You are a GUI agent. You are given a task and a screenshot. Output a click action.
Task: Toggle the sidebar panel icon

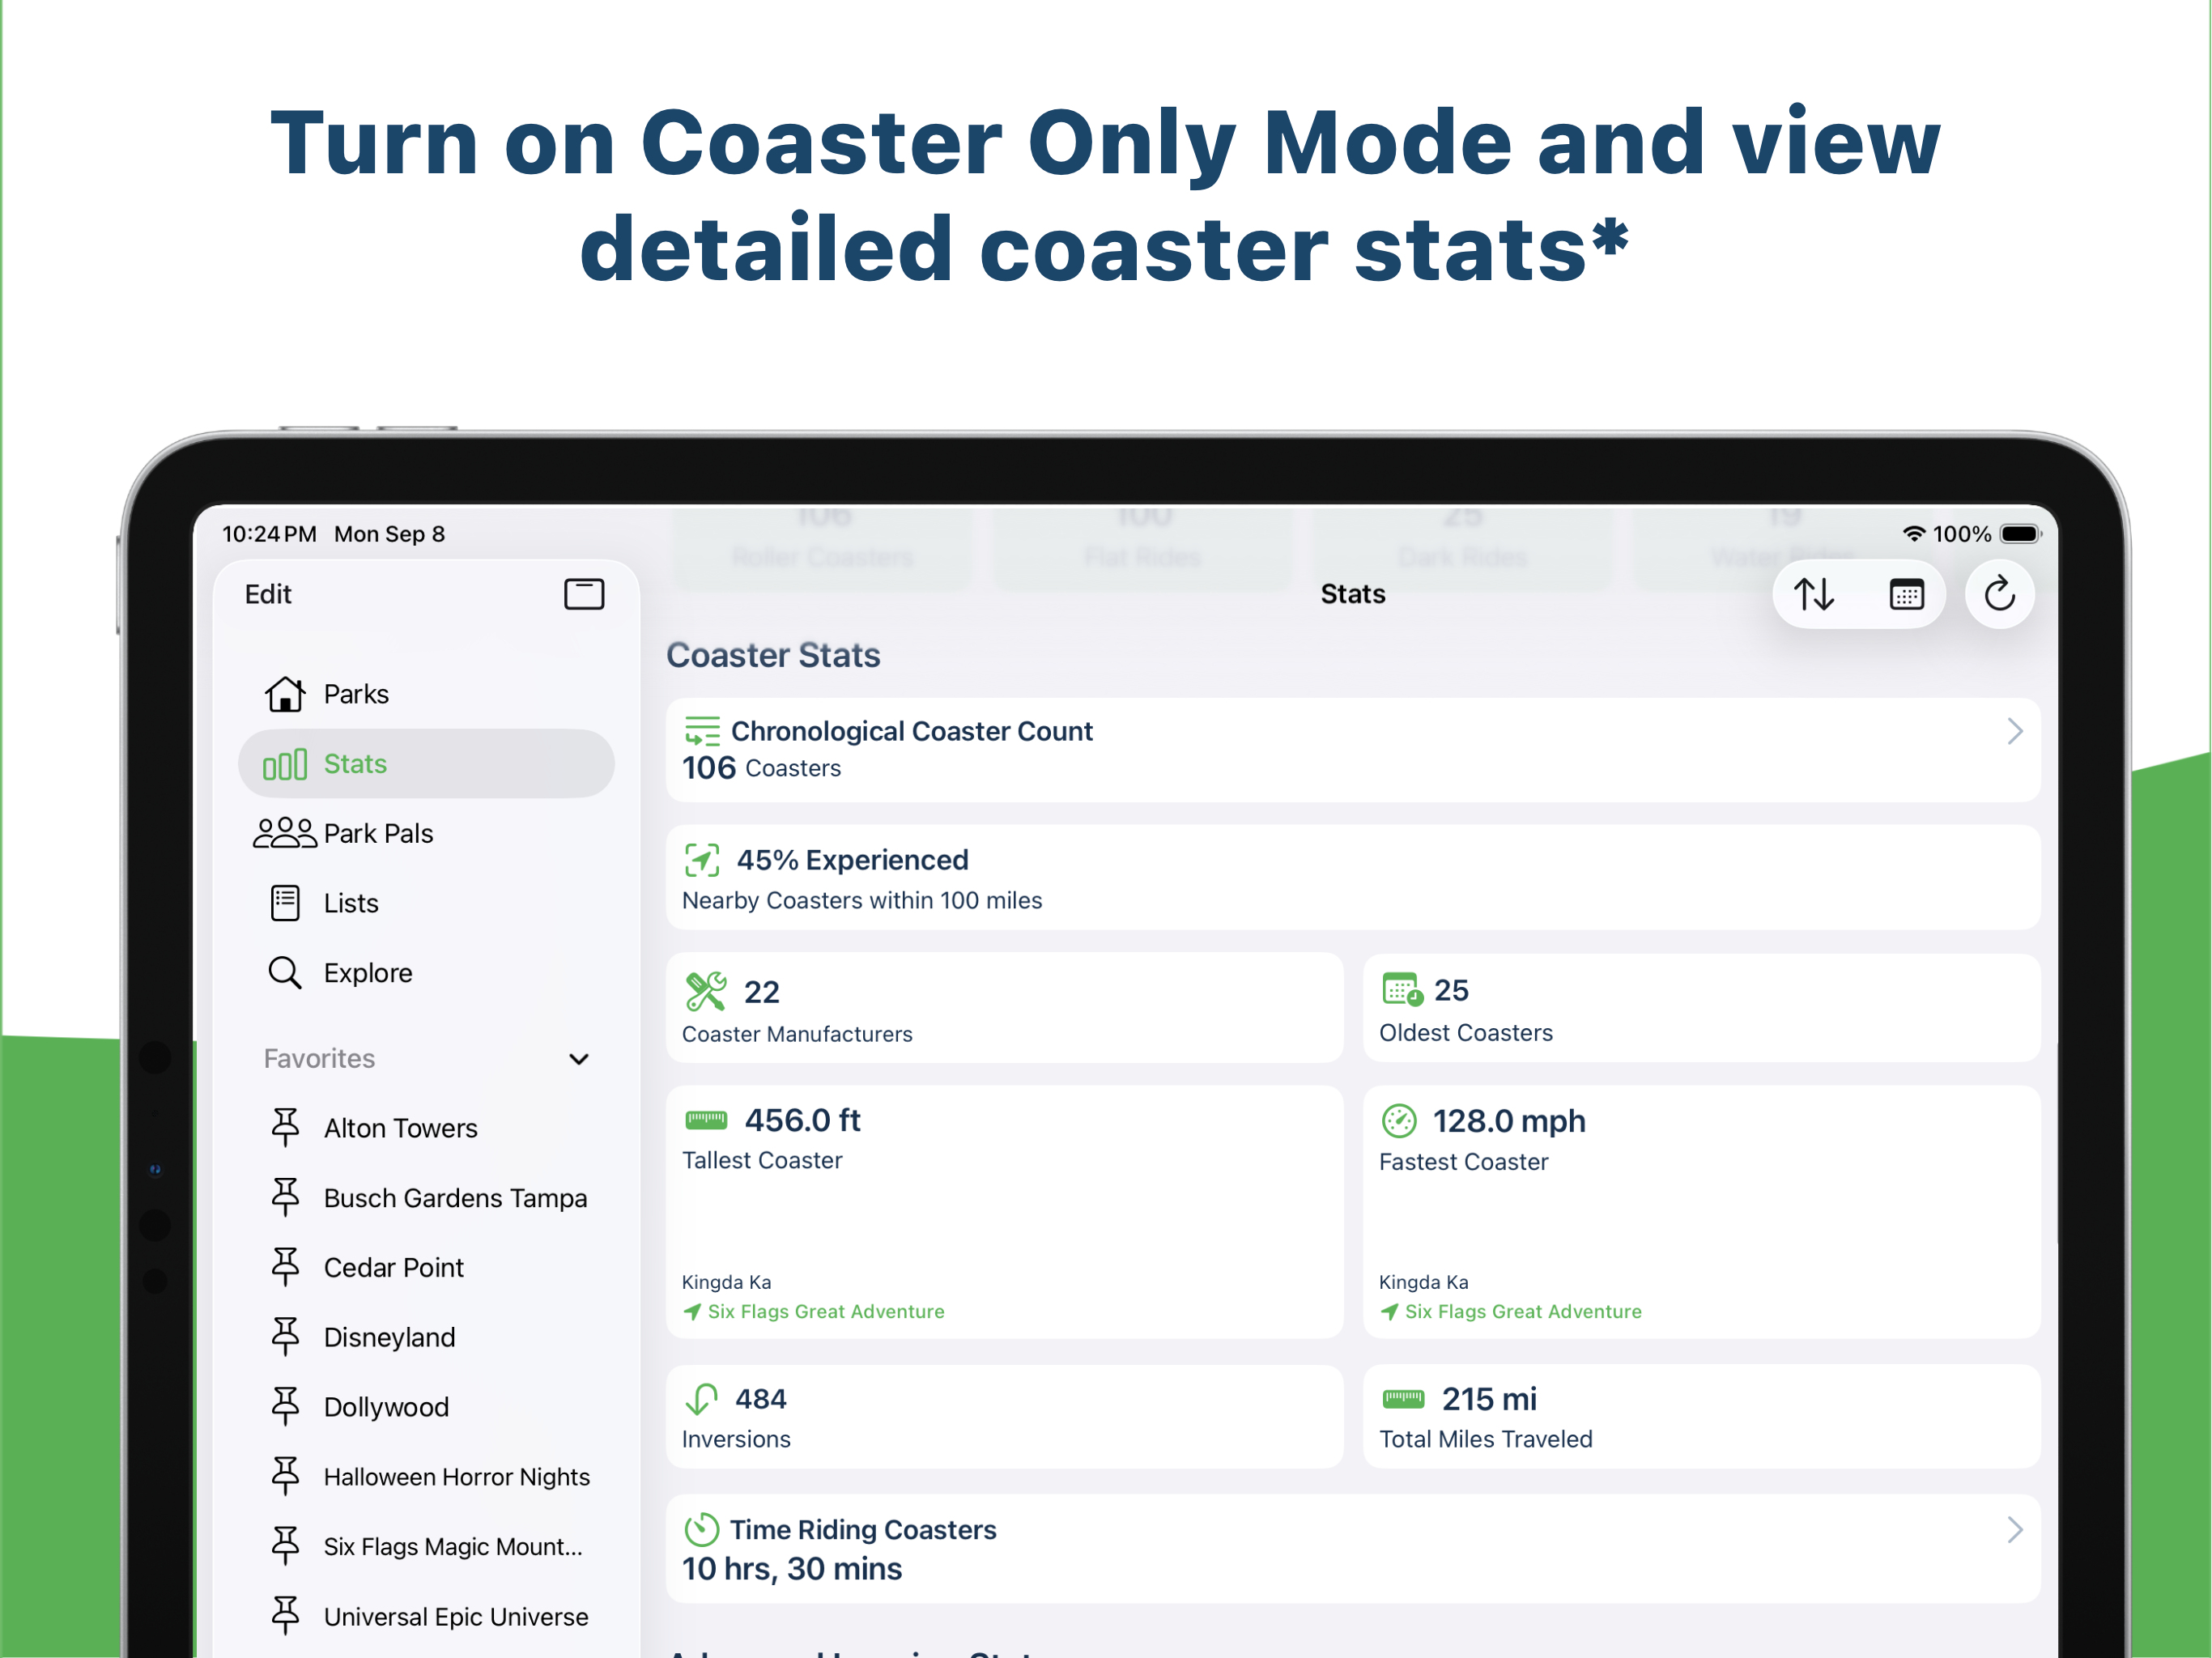(584, 594)
